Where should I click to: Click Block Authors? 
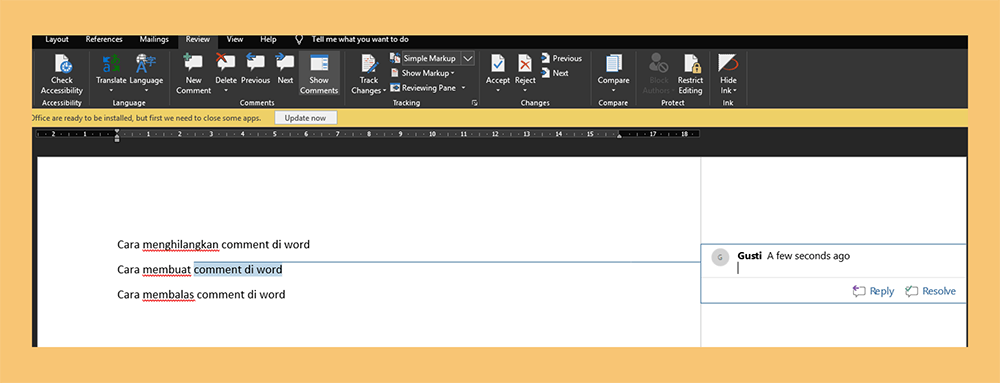(659, 75)
